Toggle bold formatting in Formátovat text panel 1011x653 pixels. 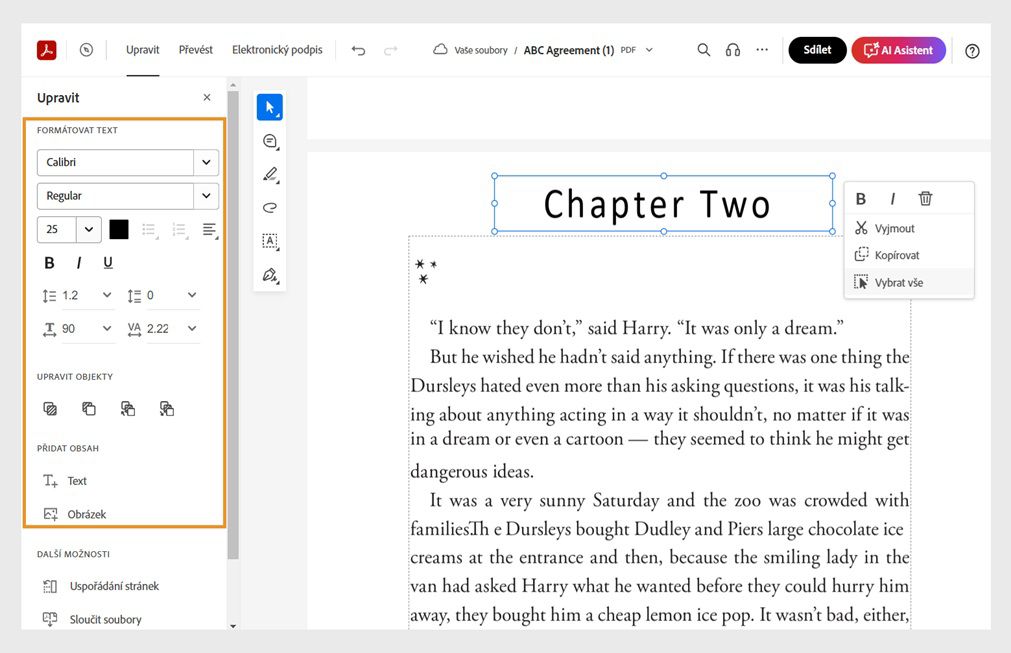(48, 262)
